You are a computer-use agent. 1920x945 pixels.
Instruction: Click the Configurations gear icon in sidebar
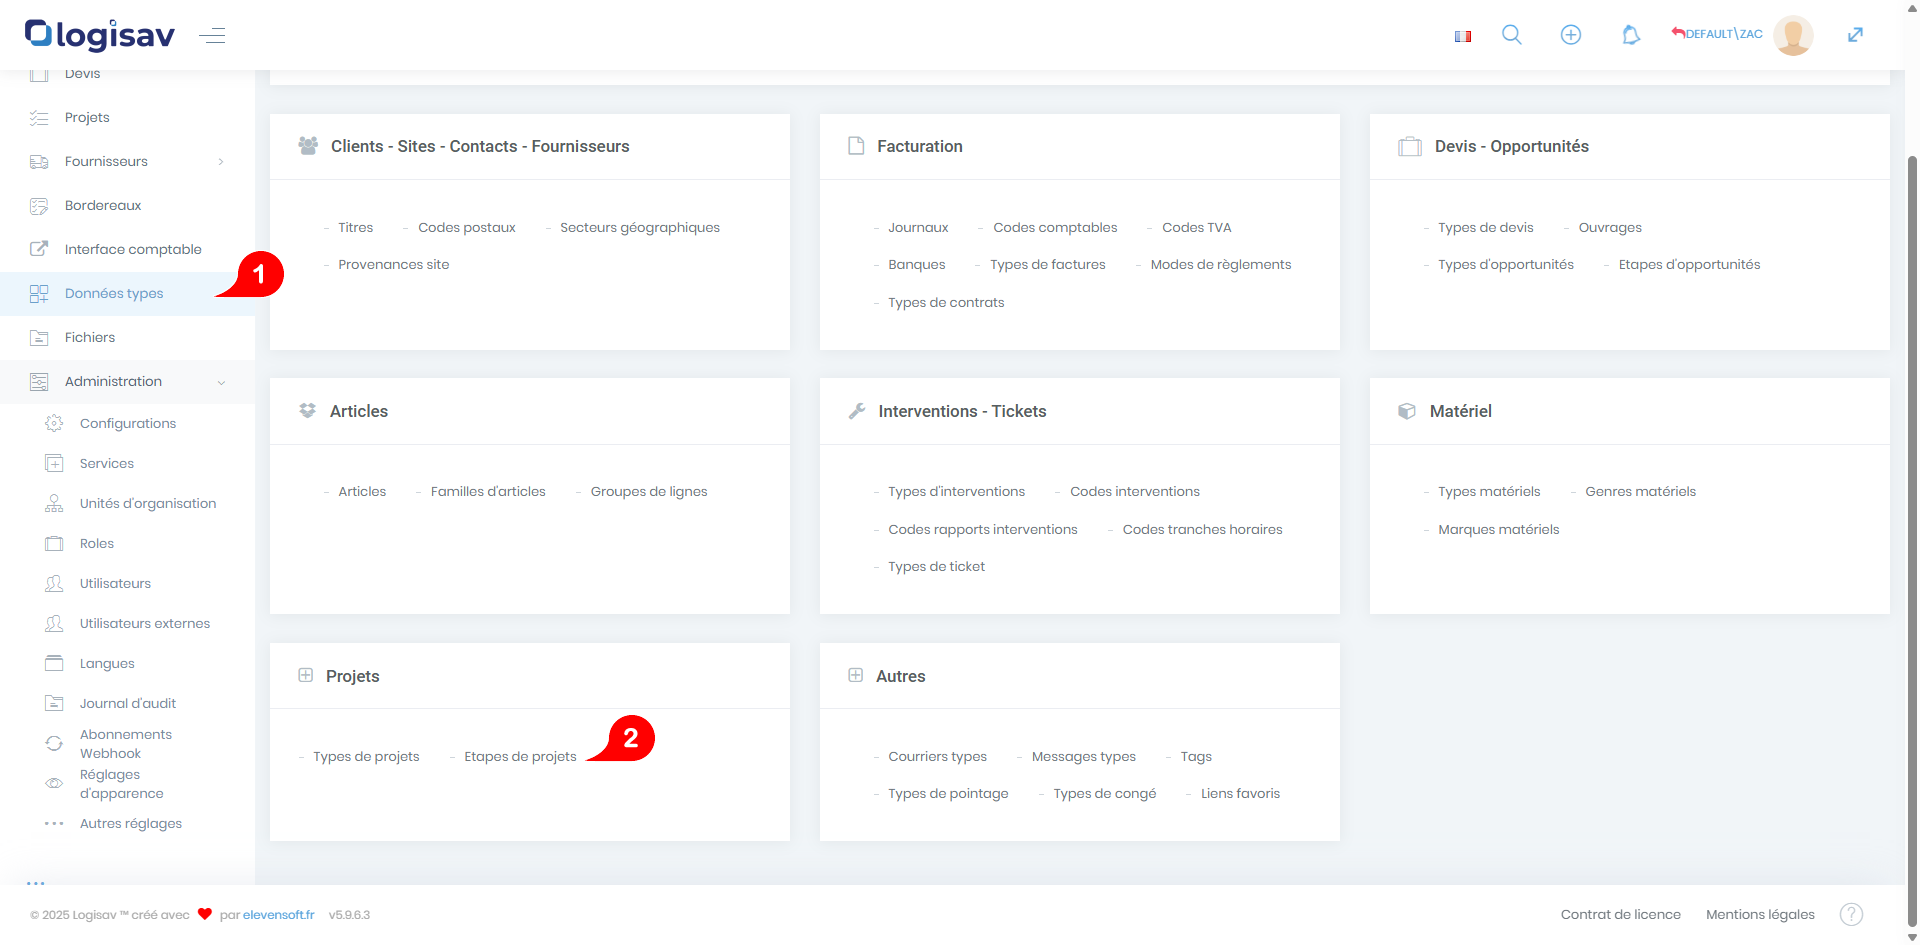click(x=54, y=423)
